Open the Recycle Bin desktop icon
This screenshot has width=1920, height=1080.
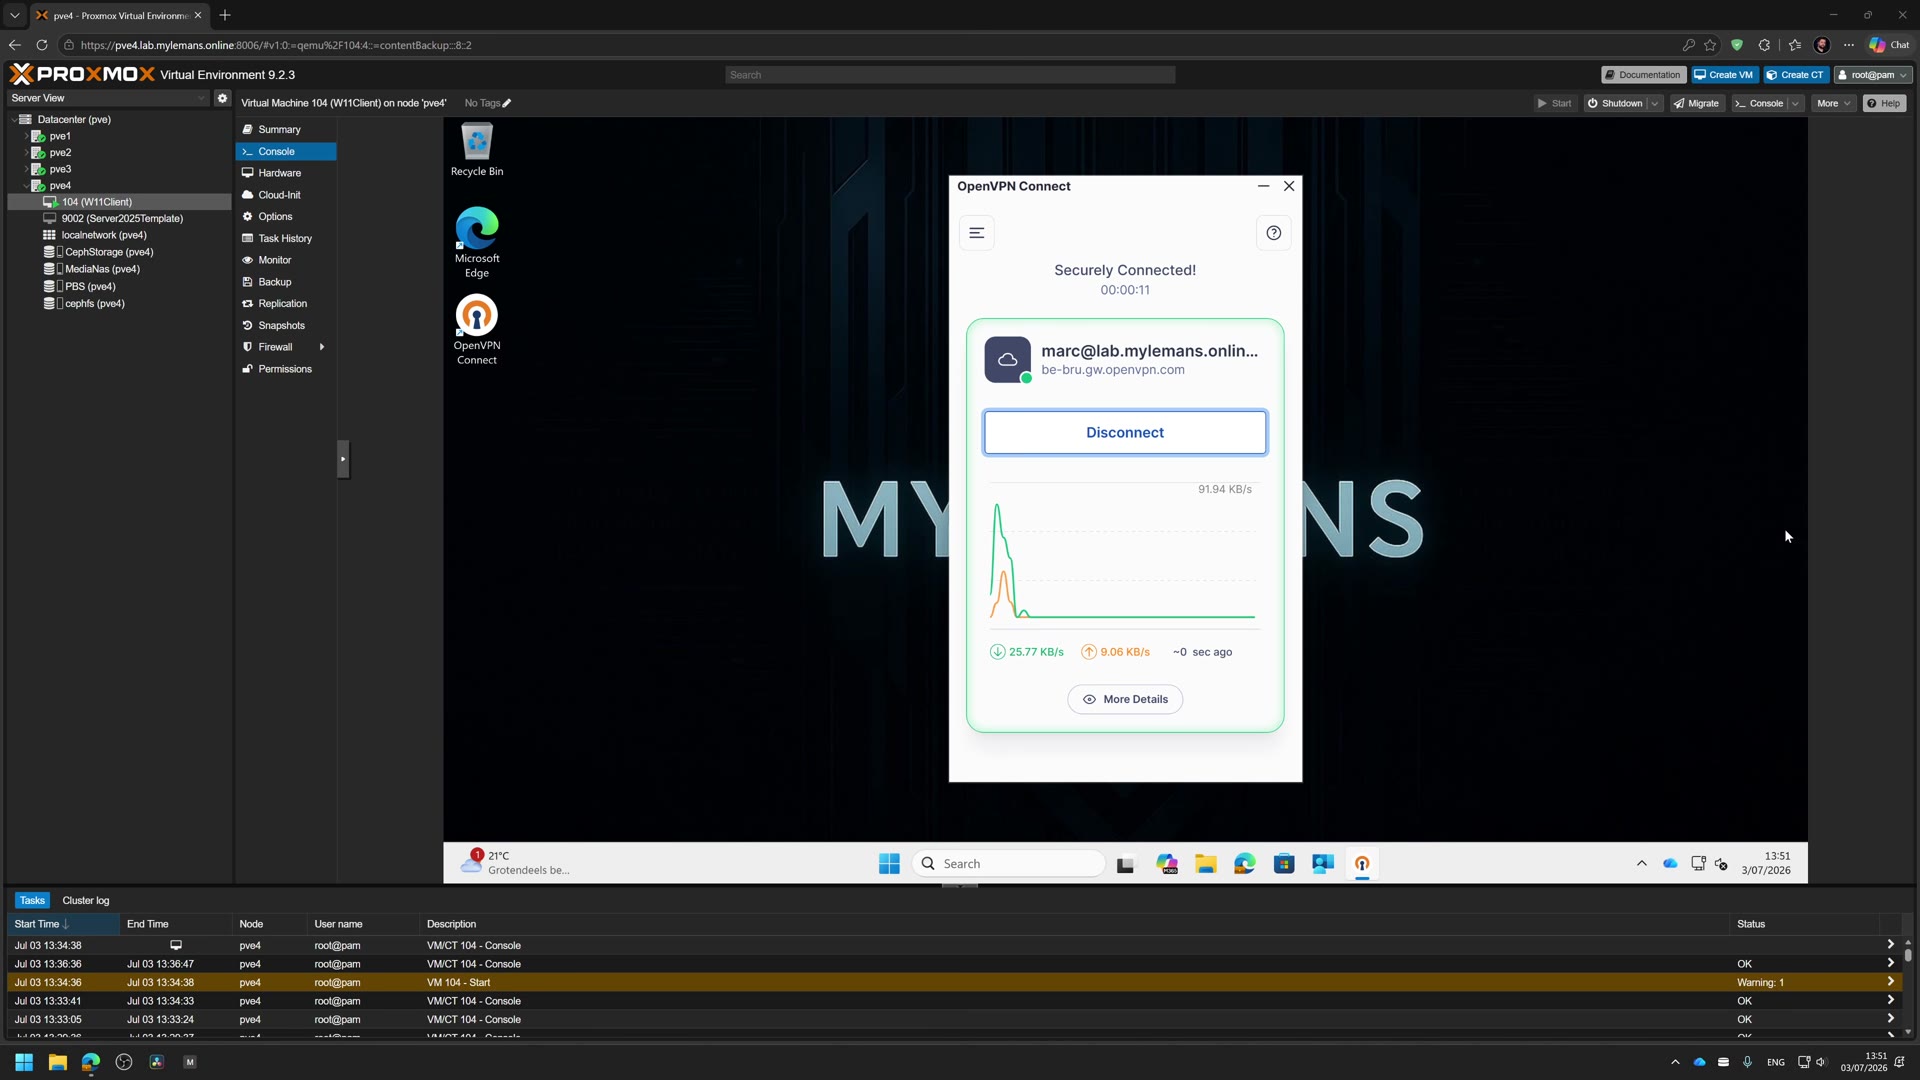477,150
